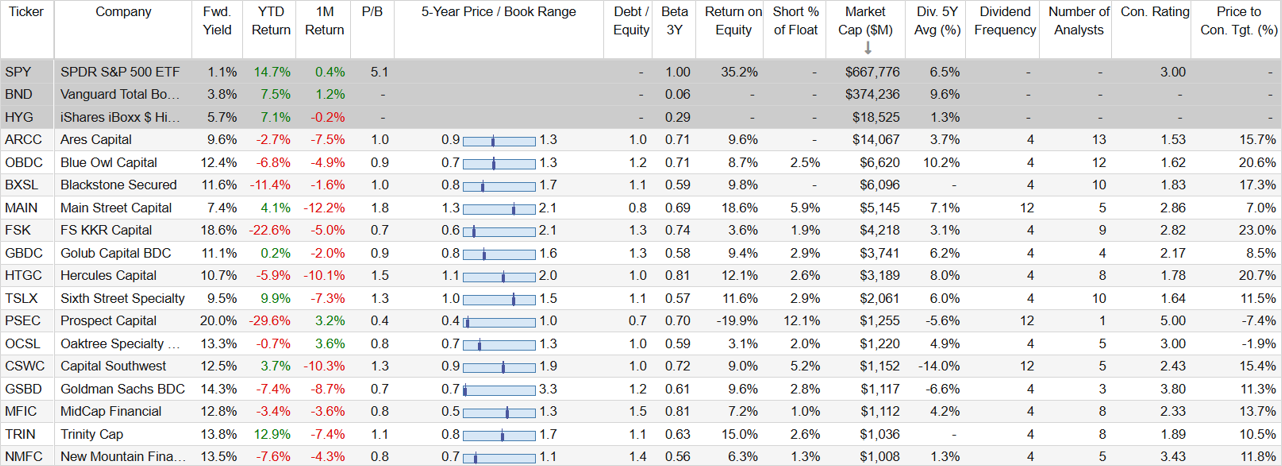
Task: Click the $667,776 market cap value
Action: point(872,72)
